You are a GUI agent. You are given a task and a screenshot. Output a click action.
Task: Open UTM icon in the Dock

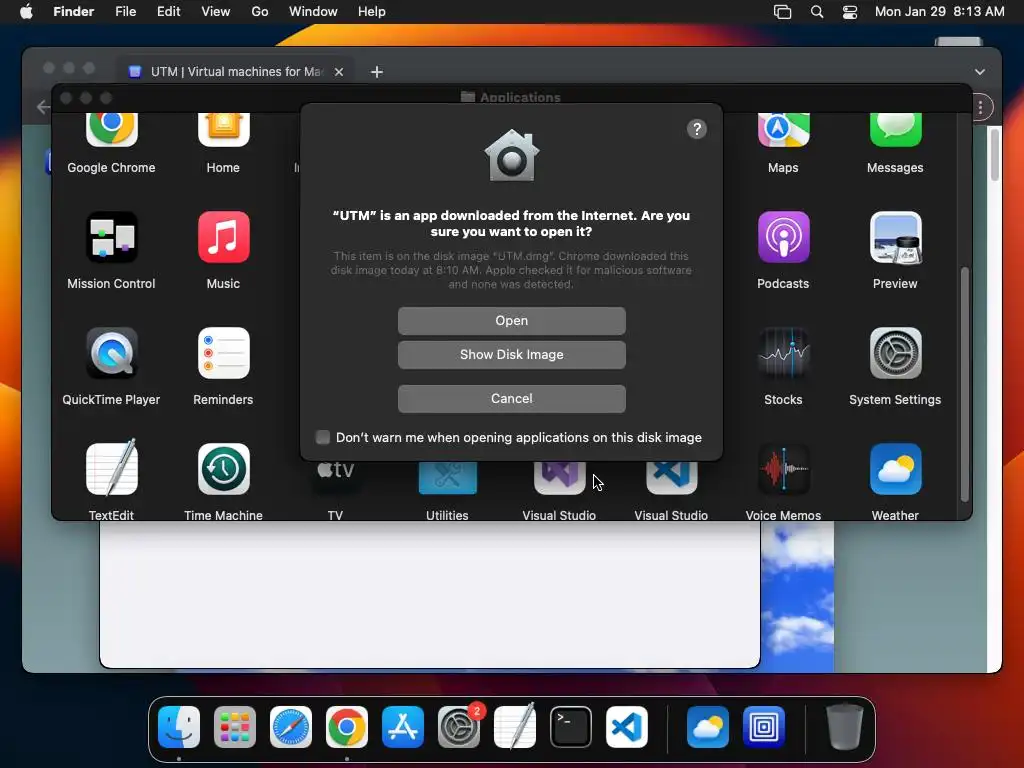(763, 727)
